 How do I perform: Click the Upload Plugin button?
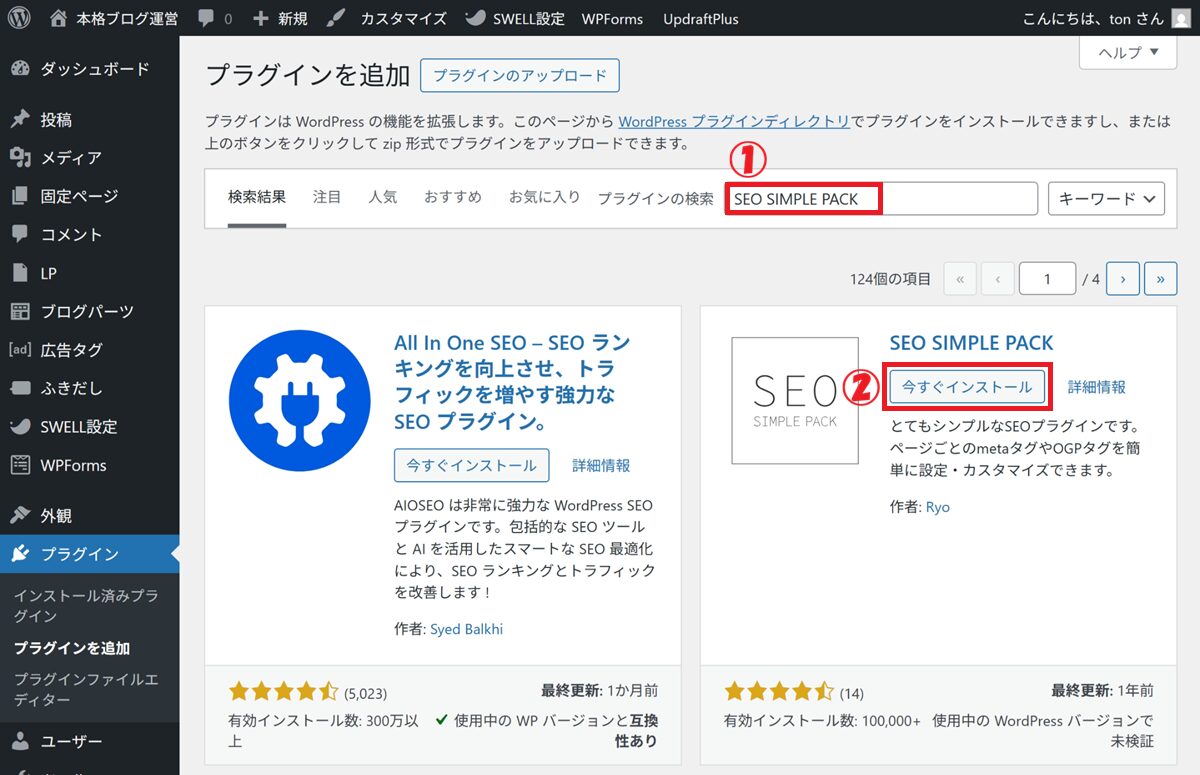tap(520, 75)
